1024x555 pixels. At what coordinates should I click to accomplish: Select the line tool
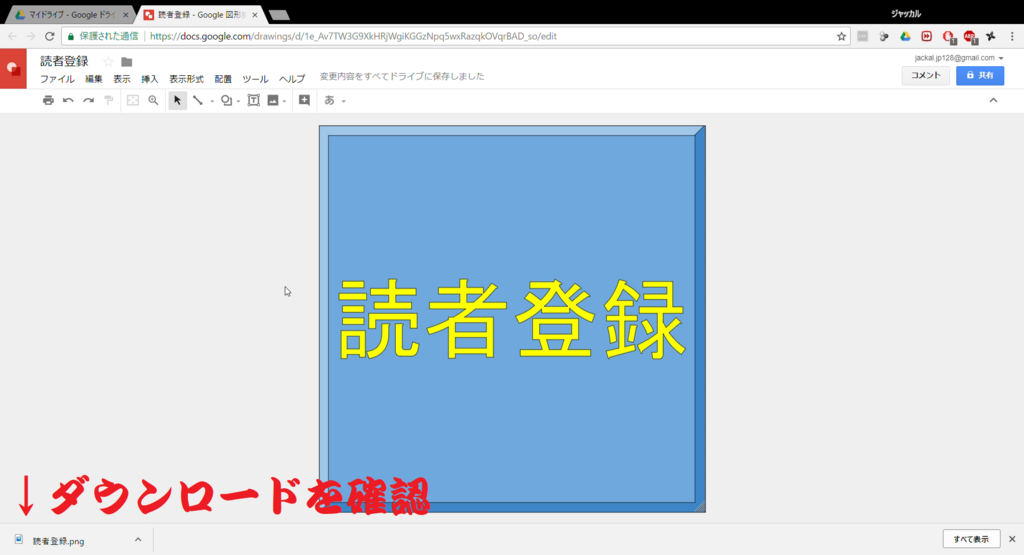click(198, 101)
